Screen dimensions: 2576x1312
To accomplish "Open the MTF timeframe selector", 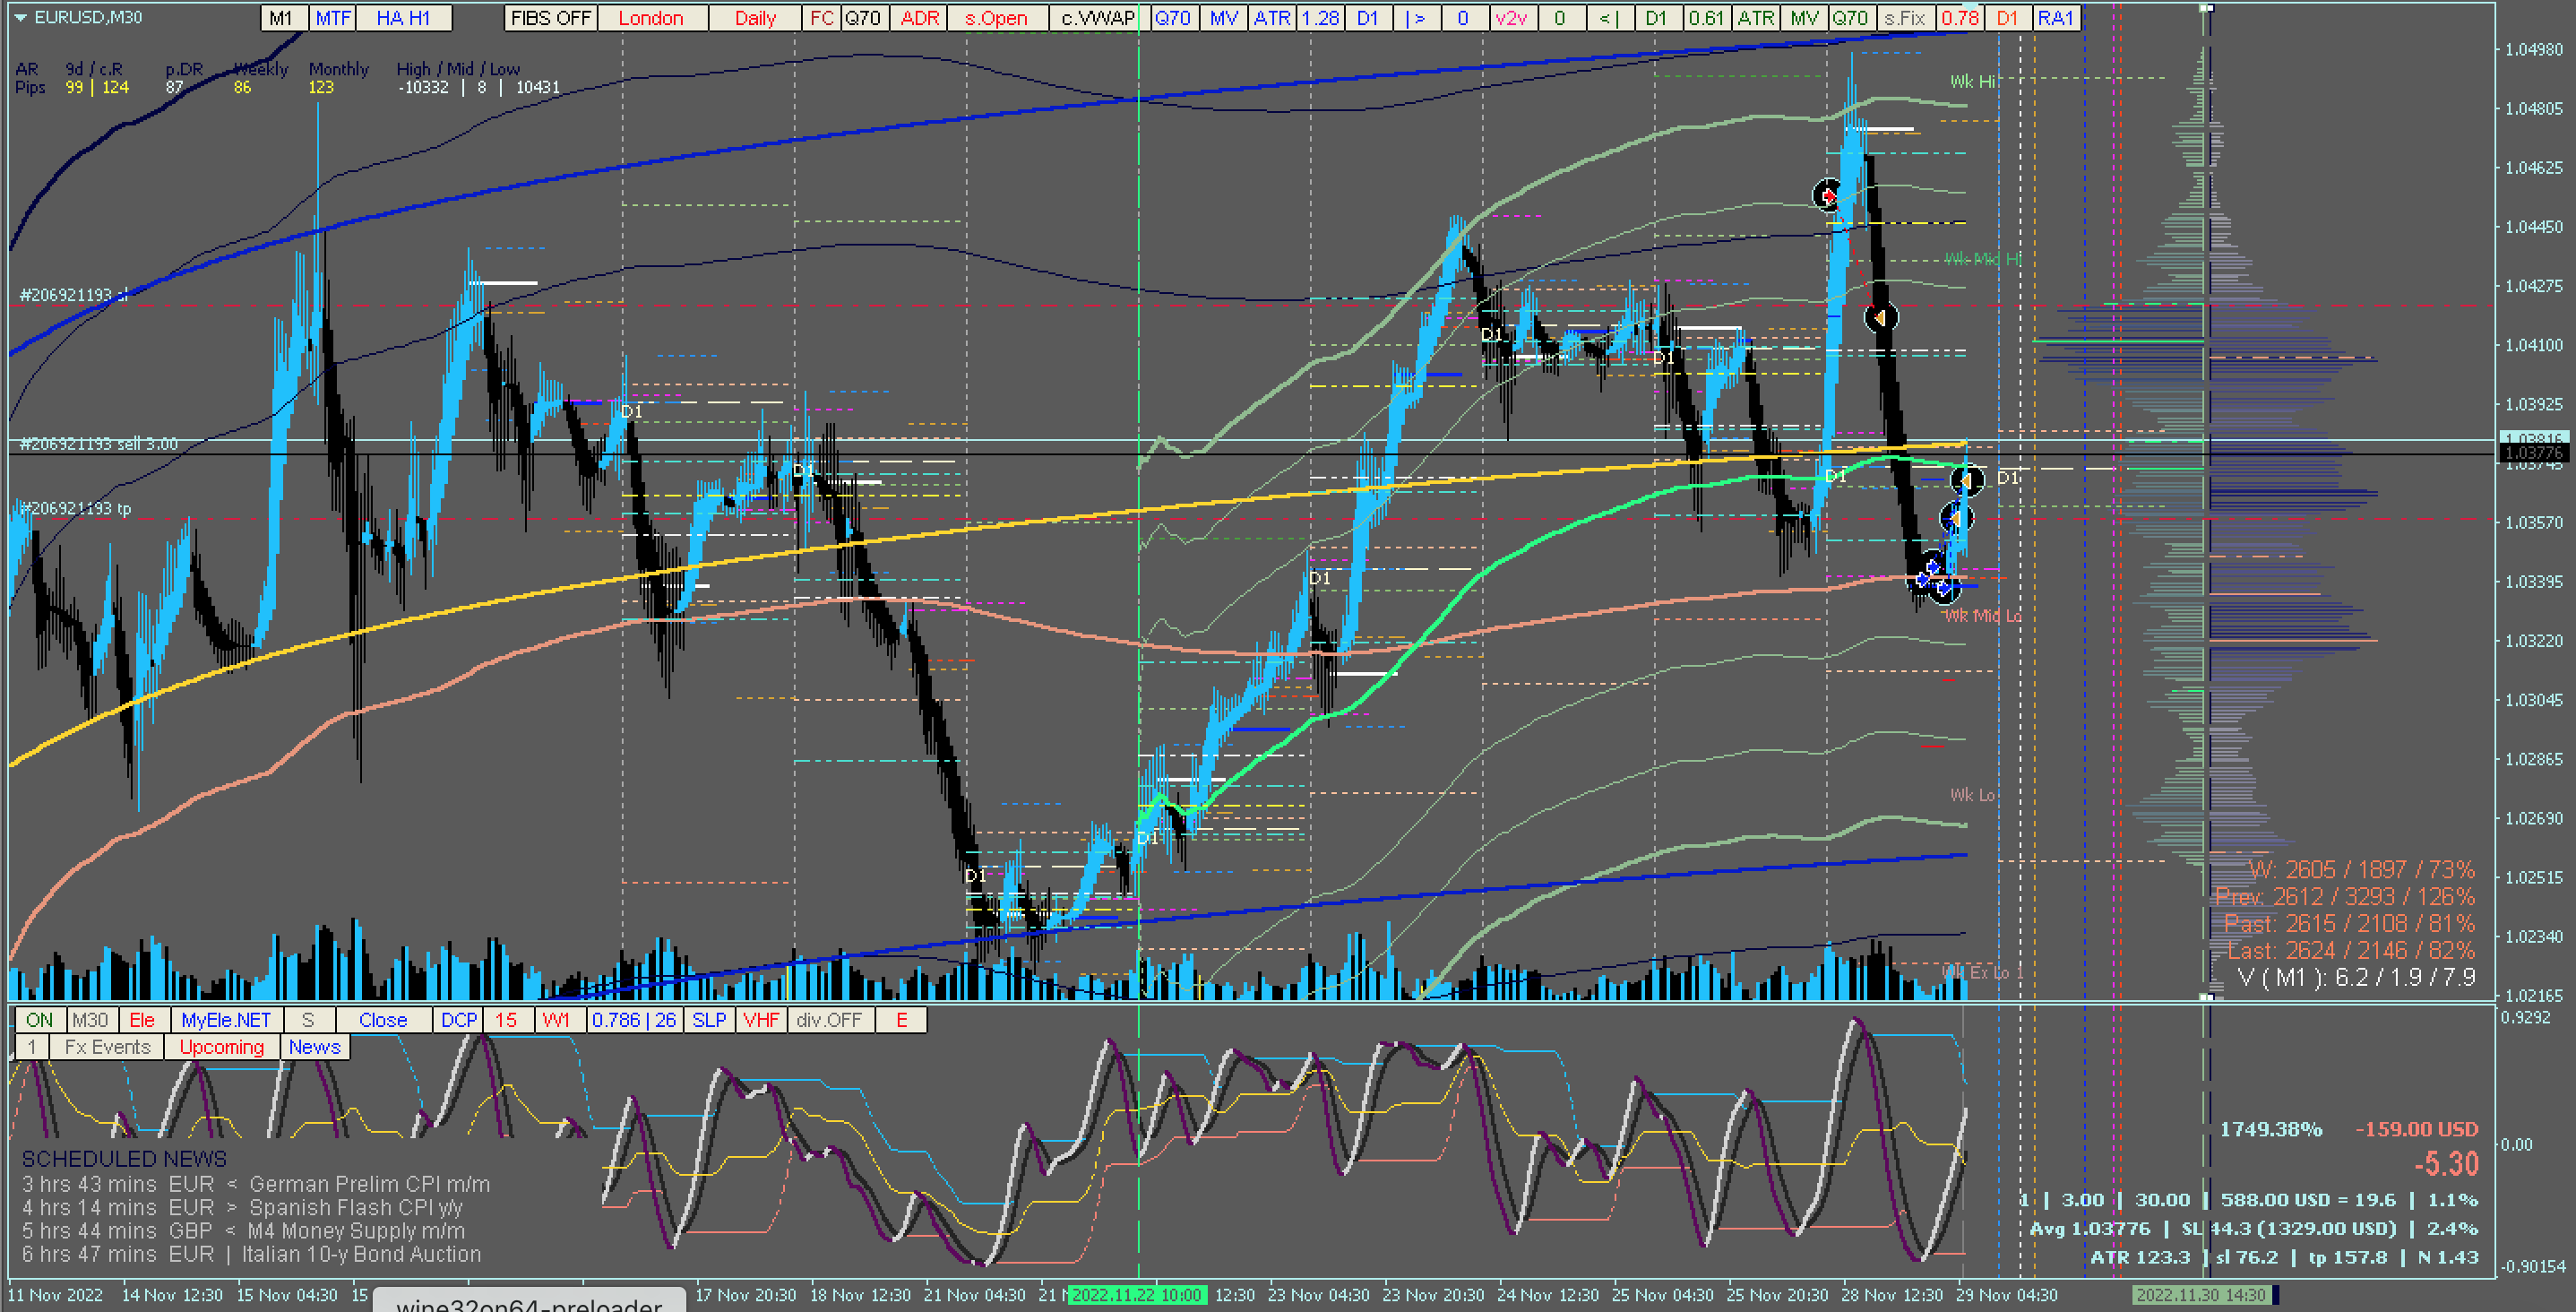I will pyautogui.click(x=333, y=18).
